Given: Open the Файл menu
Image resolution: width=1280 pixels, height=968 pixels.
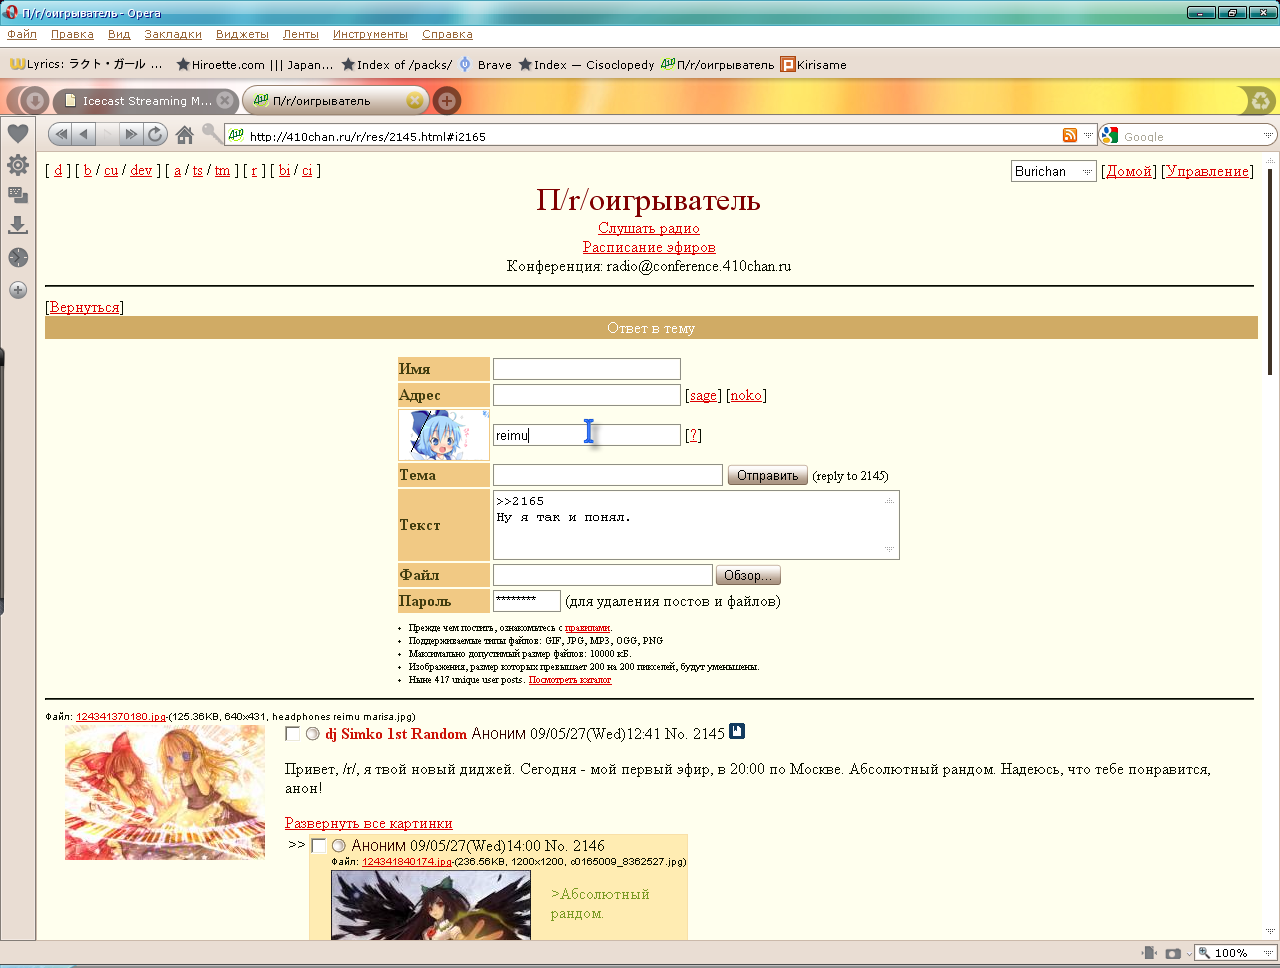Looking at the screenshot, I should 22,34.
